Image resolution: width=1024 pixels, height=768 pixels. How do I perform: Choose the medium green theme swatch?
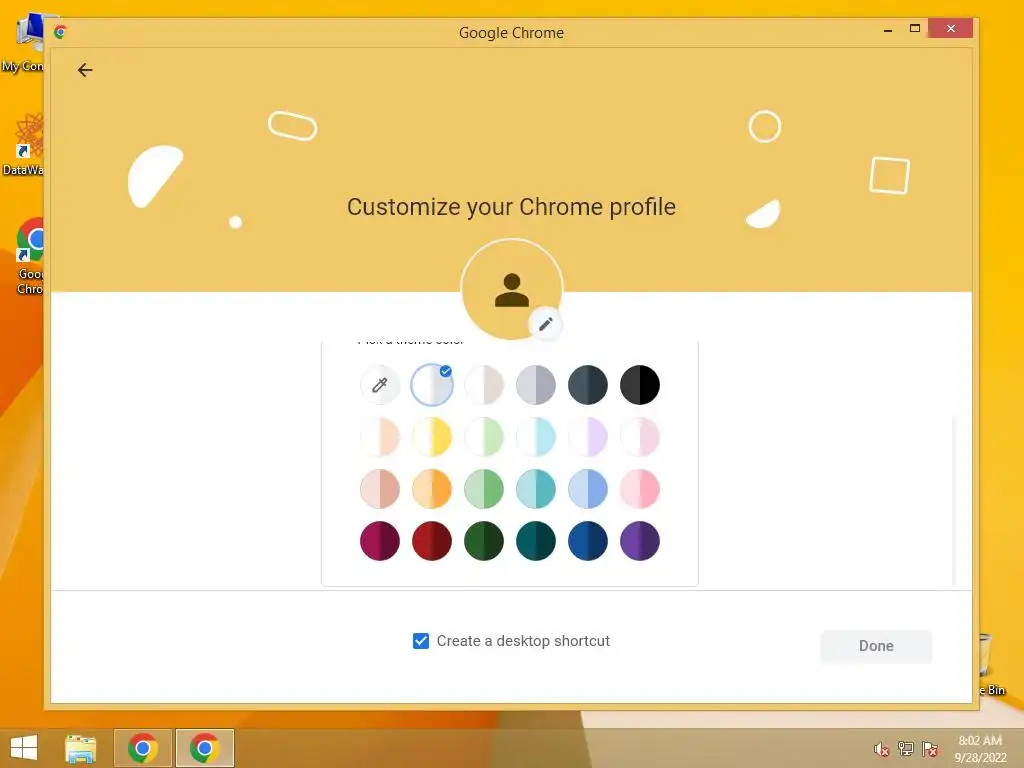(x=484, y=488)
